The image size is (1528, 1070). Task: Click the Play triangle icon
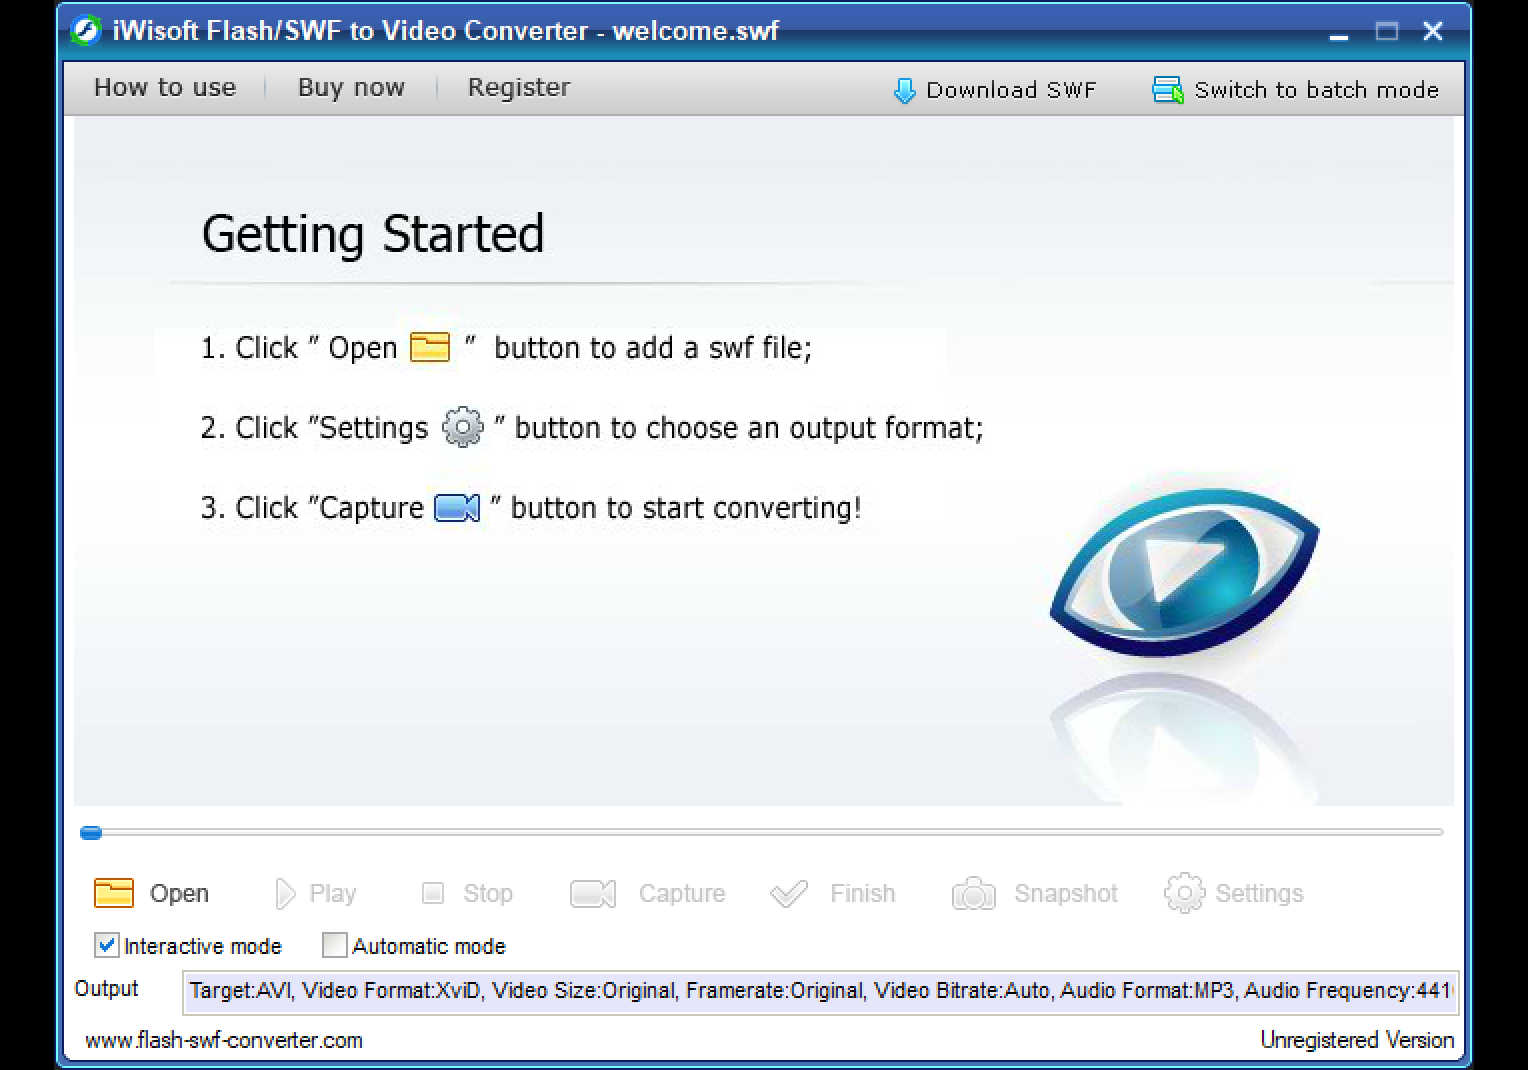tap(285, 893)
